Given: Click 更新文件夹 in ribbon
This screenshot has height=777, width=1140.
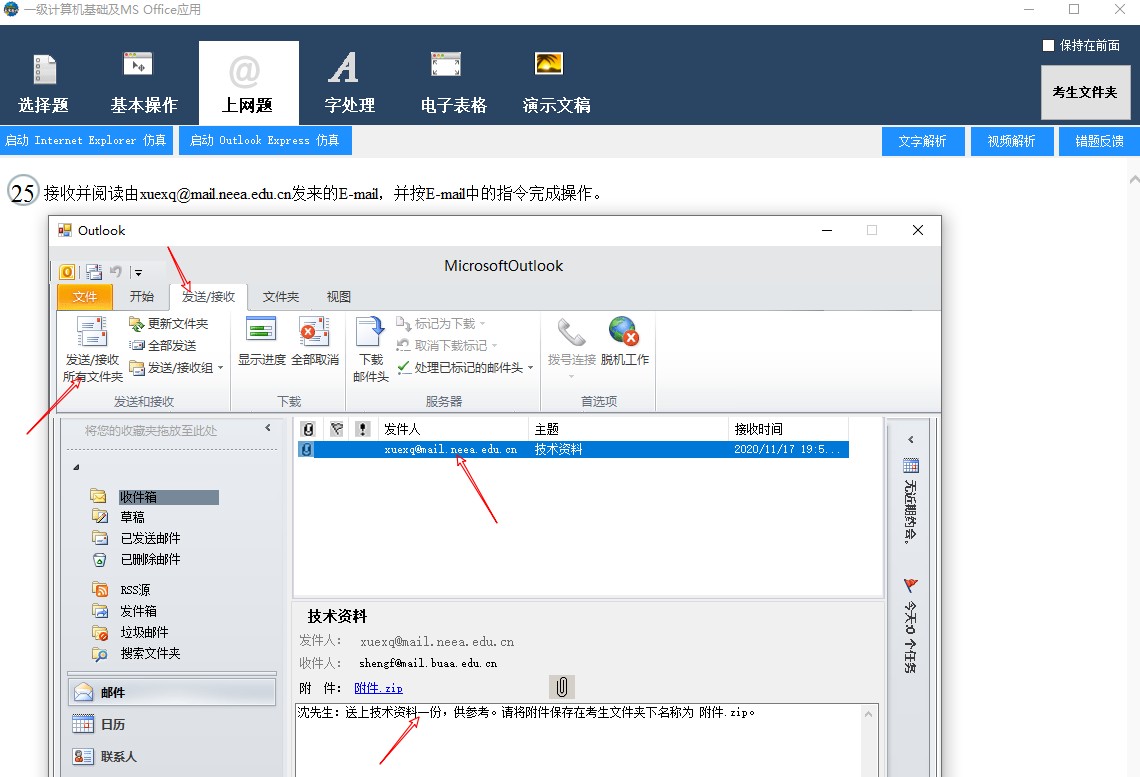Looking at the screenshot, I should (169, 323).
